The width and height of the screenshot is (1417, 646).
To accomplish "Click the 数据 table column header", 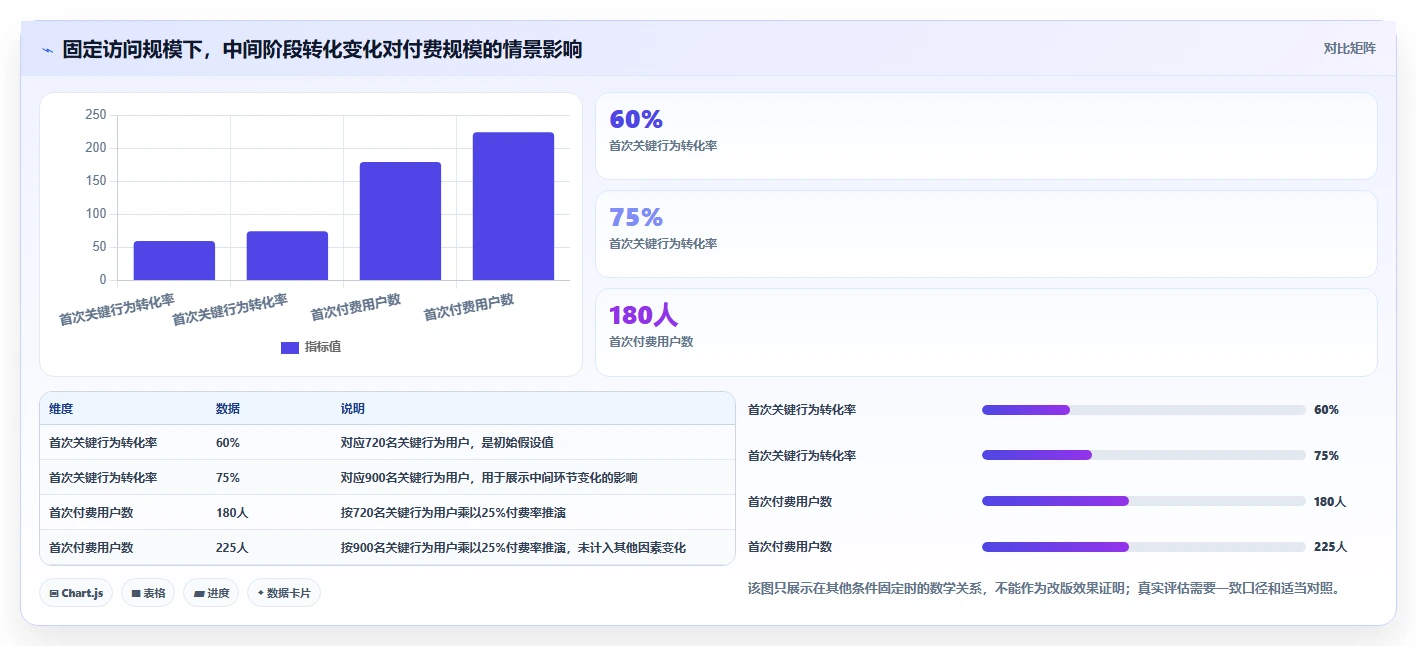I will click(x=228, y=409).
